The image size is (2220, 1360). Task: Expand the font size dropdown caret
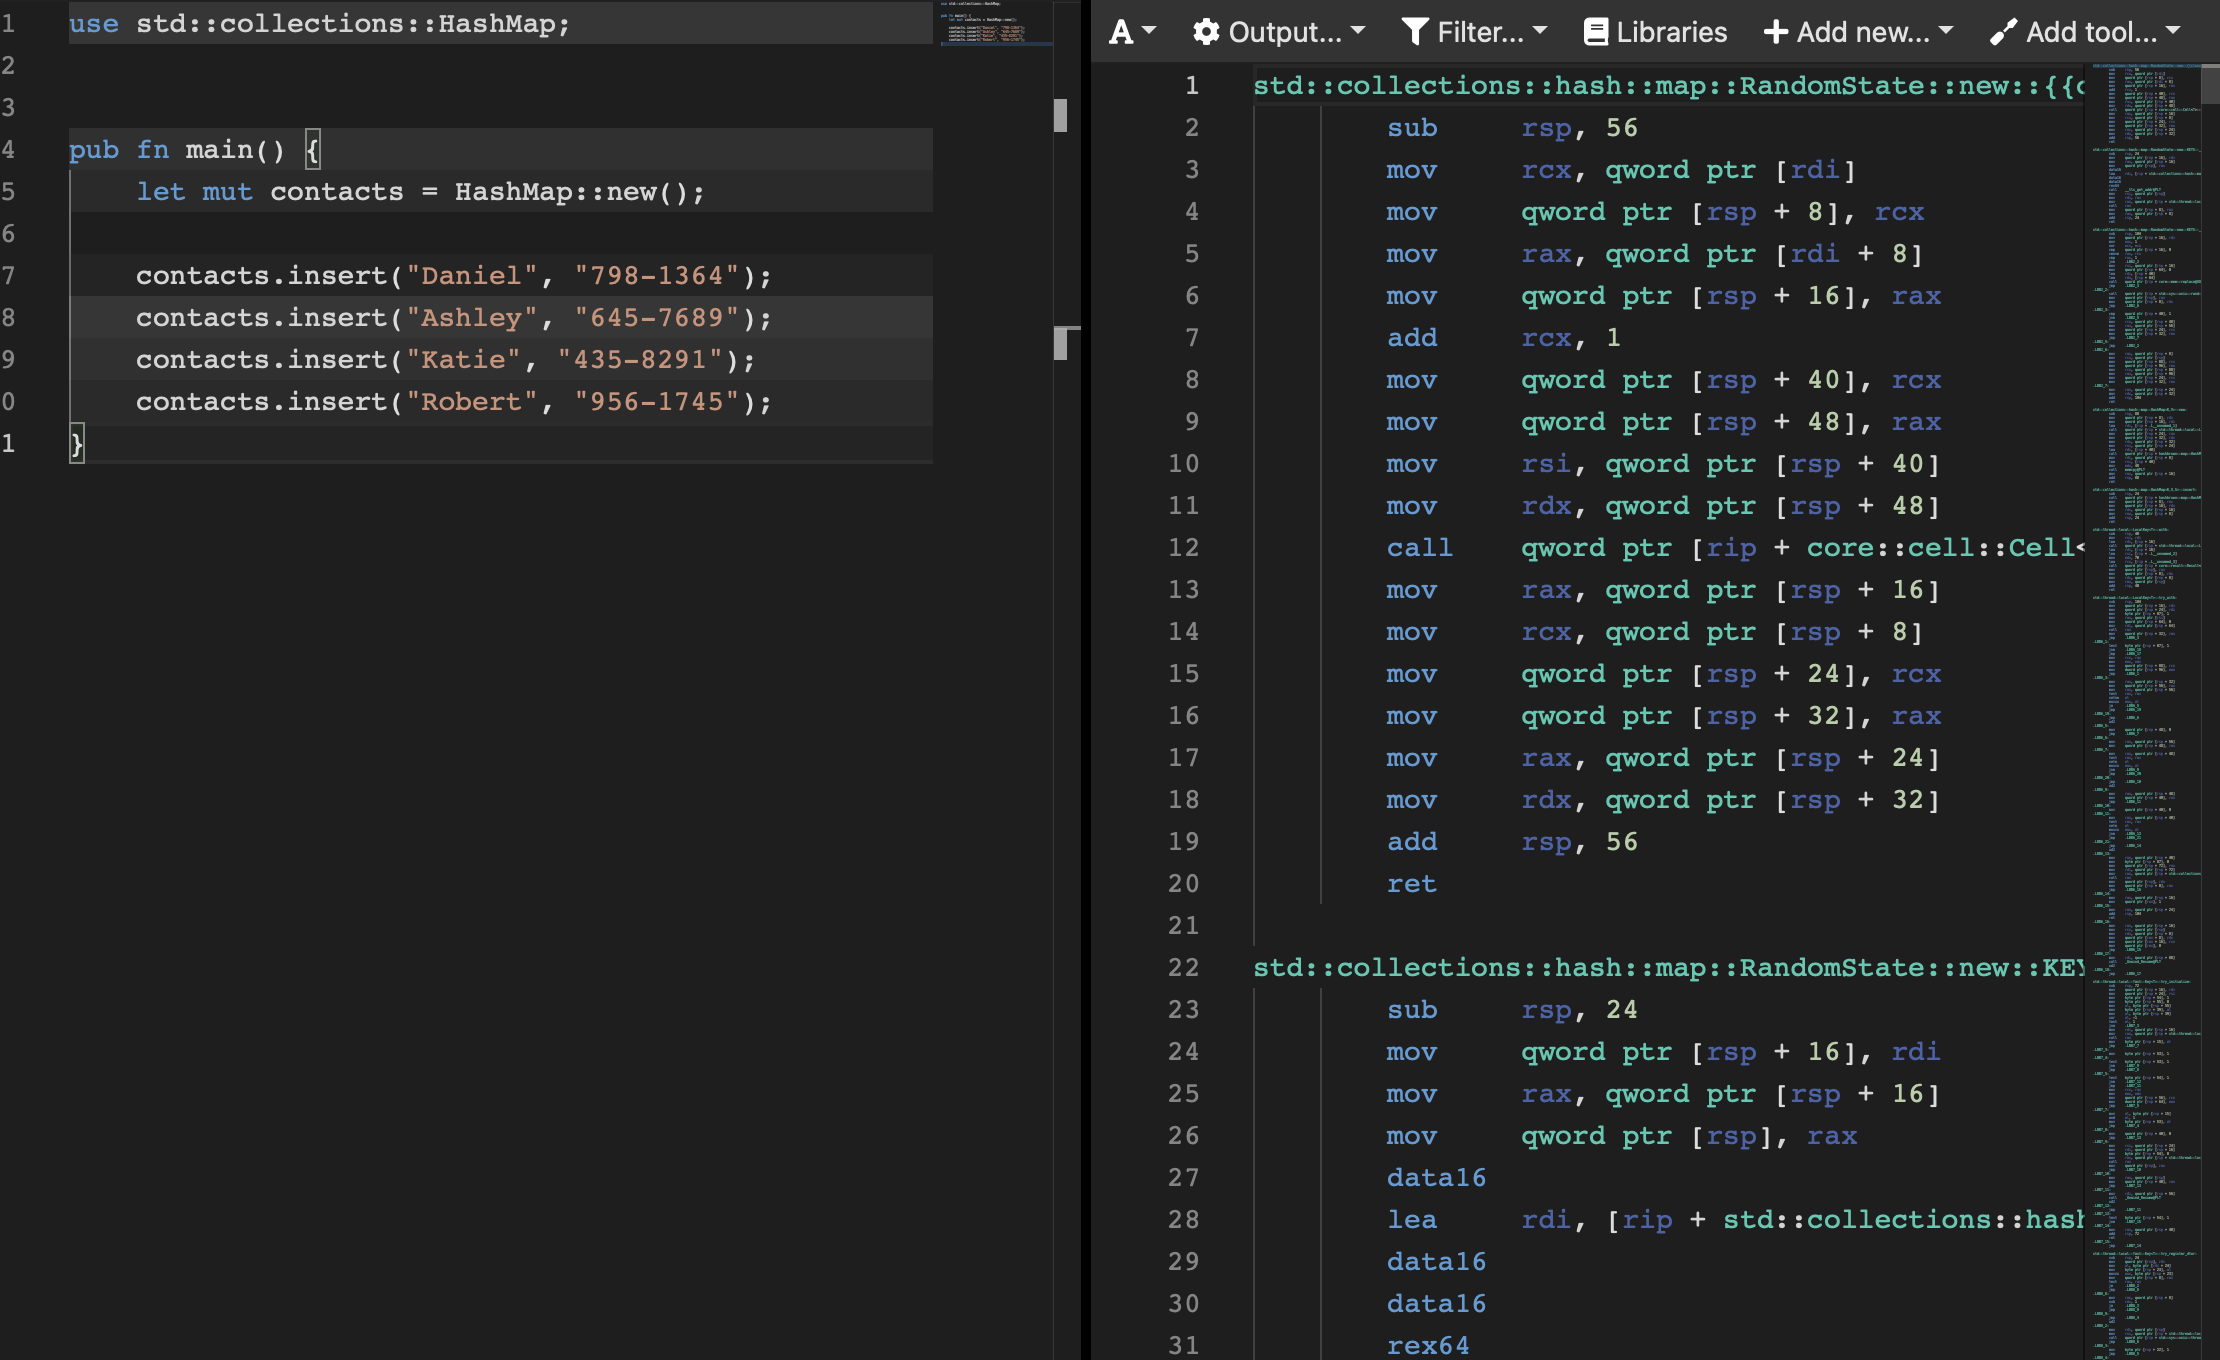pyautogui.click(x=1149, y=31)
